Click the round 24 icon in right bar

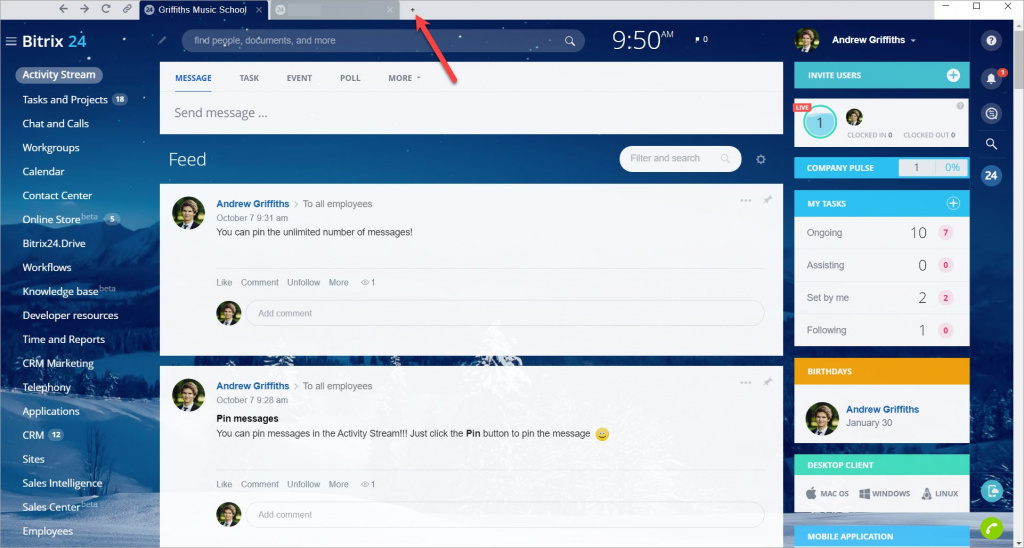[x=991, y=175]
